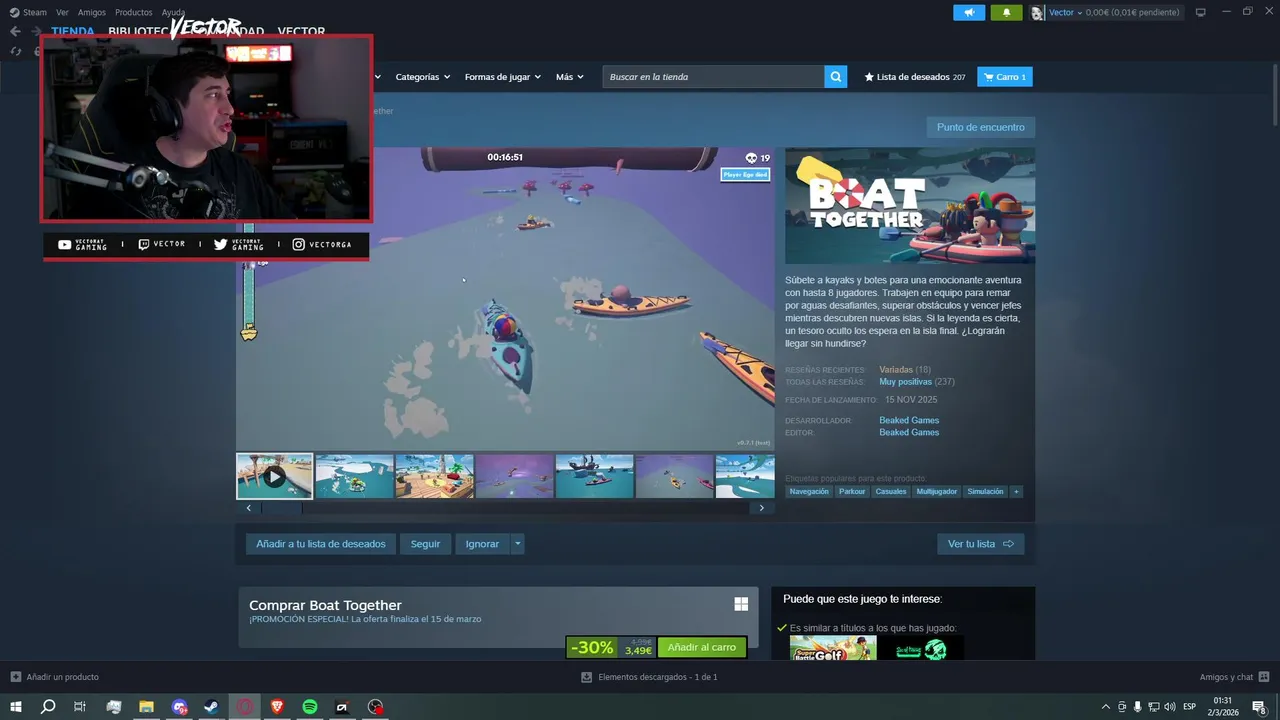1280x720 pixels.
Task: Open downloads icon in status bar
Action: click(587, 677)
